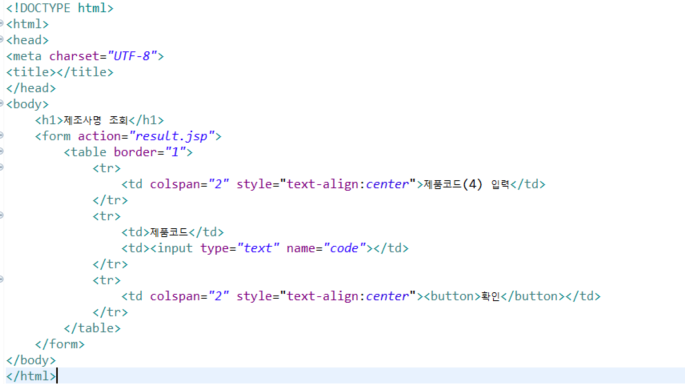The height and width of the screenshot is (384, 685).
Task: Click the closing </button> tag text
Action: pos(533,296)
